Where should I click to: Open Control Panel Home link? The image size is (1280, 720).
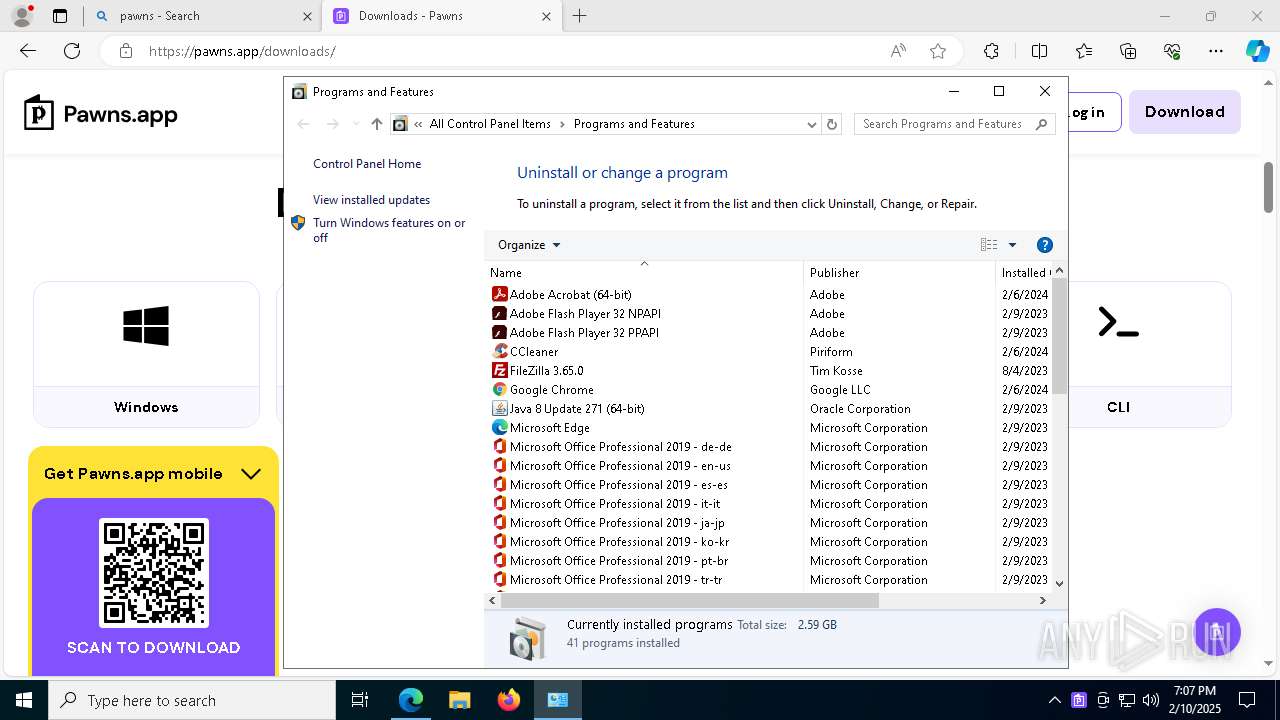[367, 164]
